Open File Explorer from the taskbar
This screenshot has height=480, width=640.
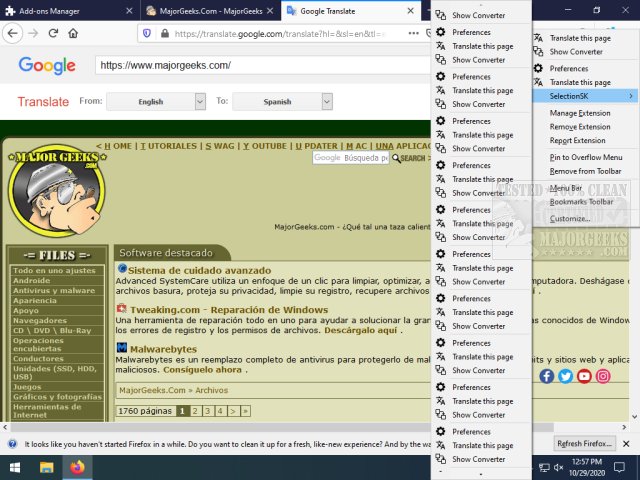47,468
